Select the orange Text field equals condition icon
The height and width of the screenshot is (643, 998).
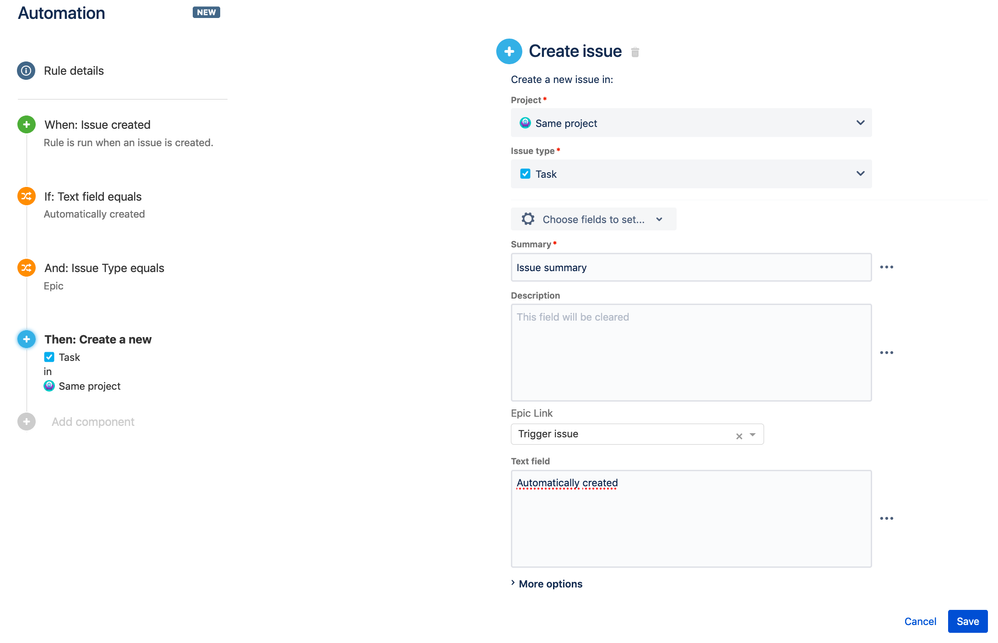(x=26, y=196)
